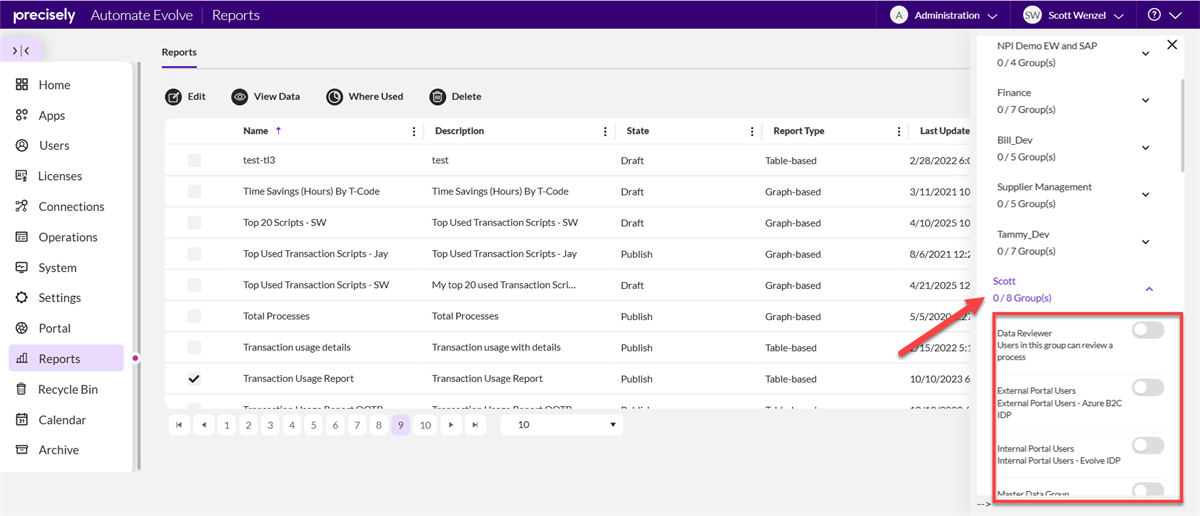Sort reports by the Name column header

coord(256,131)
